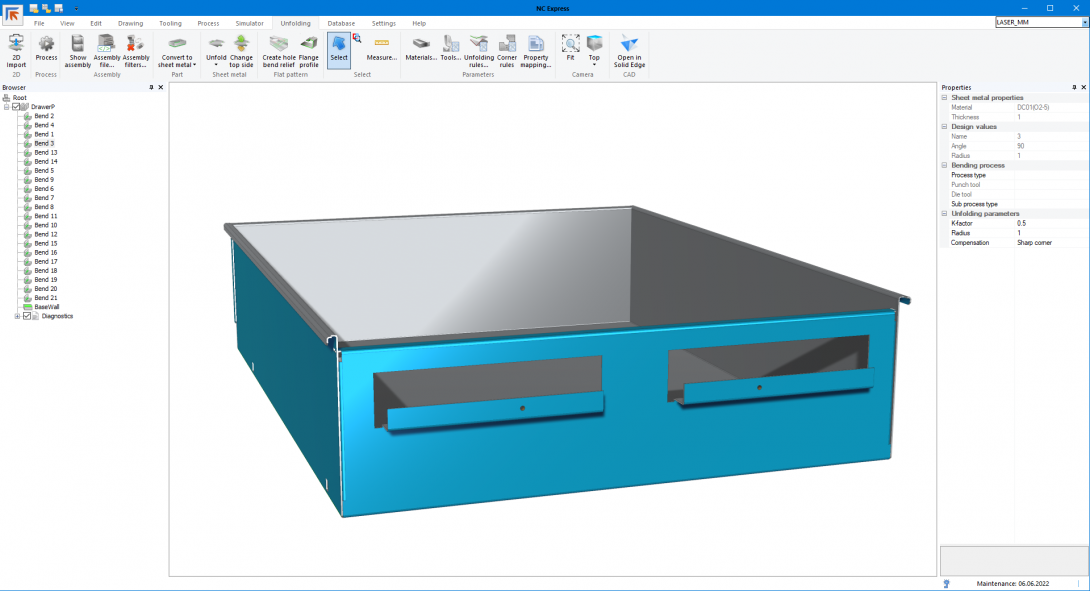Expand the Diagnostics tree node
1090x591 pixels.
click(x=17, y=316)
